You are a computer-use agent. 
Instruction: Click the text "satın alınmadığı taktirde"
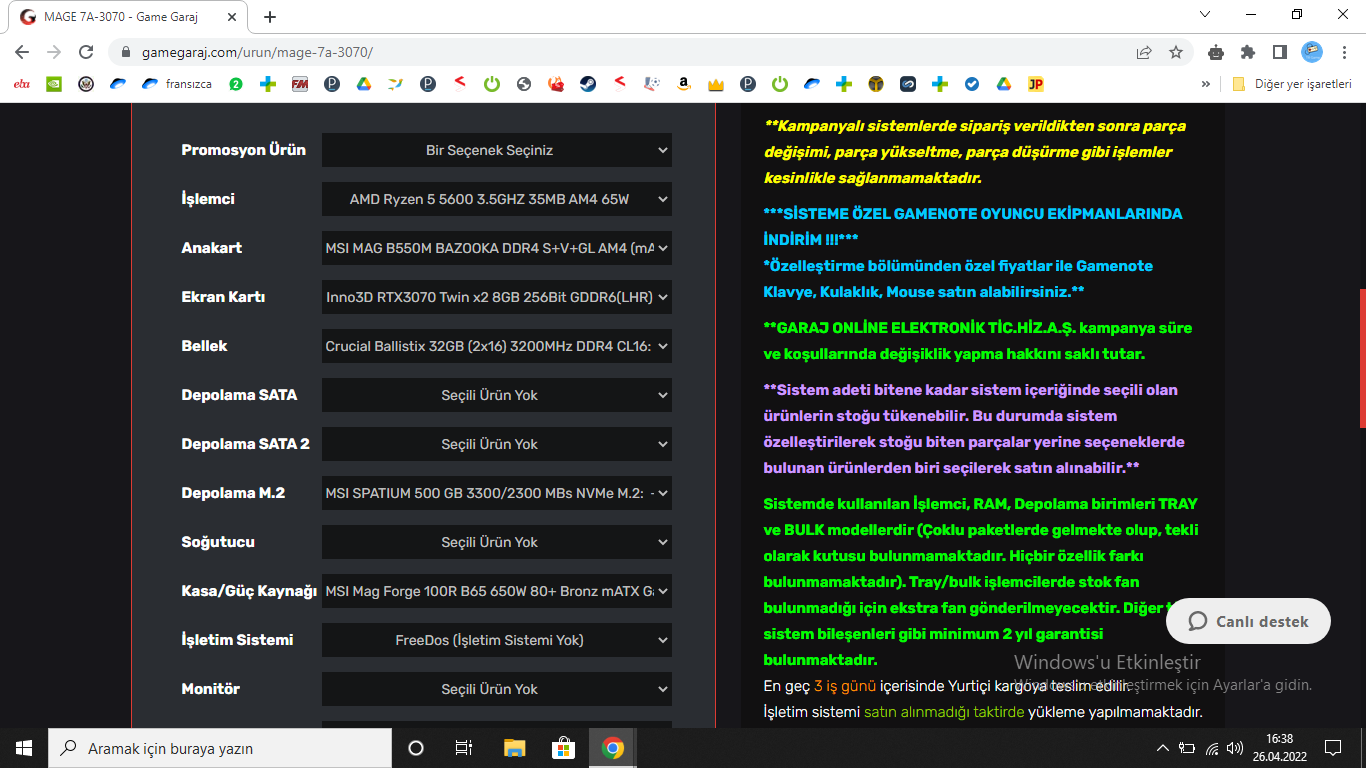coord(944,712)
